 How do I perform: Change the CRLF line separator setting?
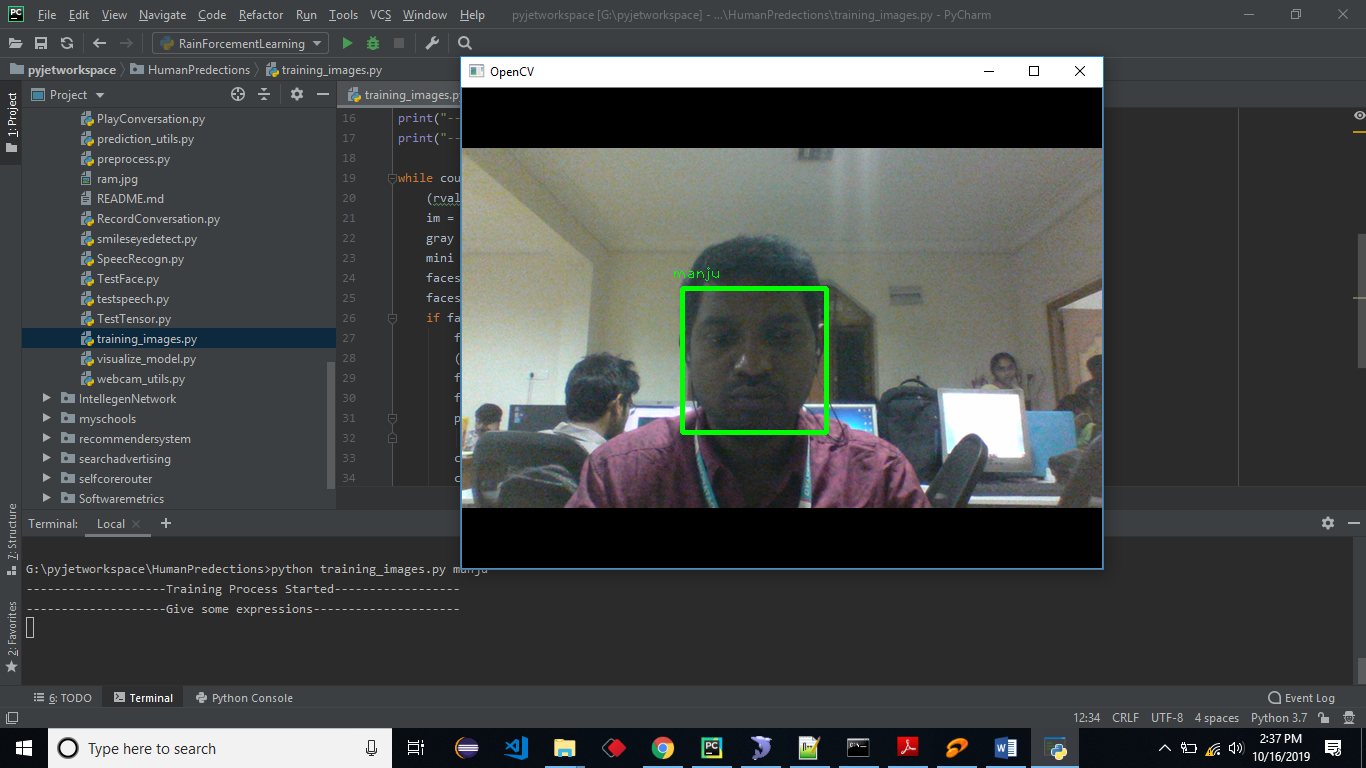[x=1125, y=718]
